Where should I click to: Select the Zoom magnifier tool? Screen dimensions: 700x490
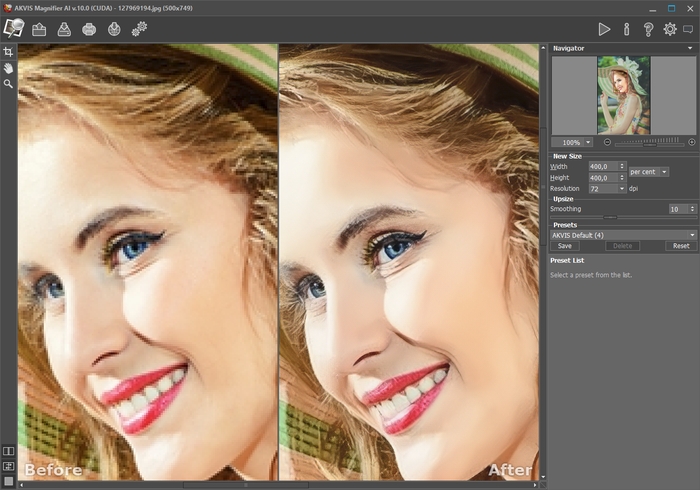8,83
